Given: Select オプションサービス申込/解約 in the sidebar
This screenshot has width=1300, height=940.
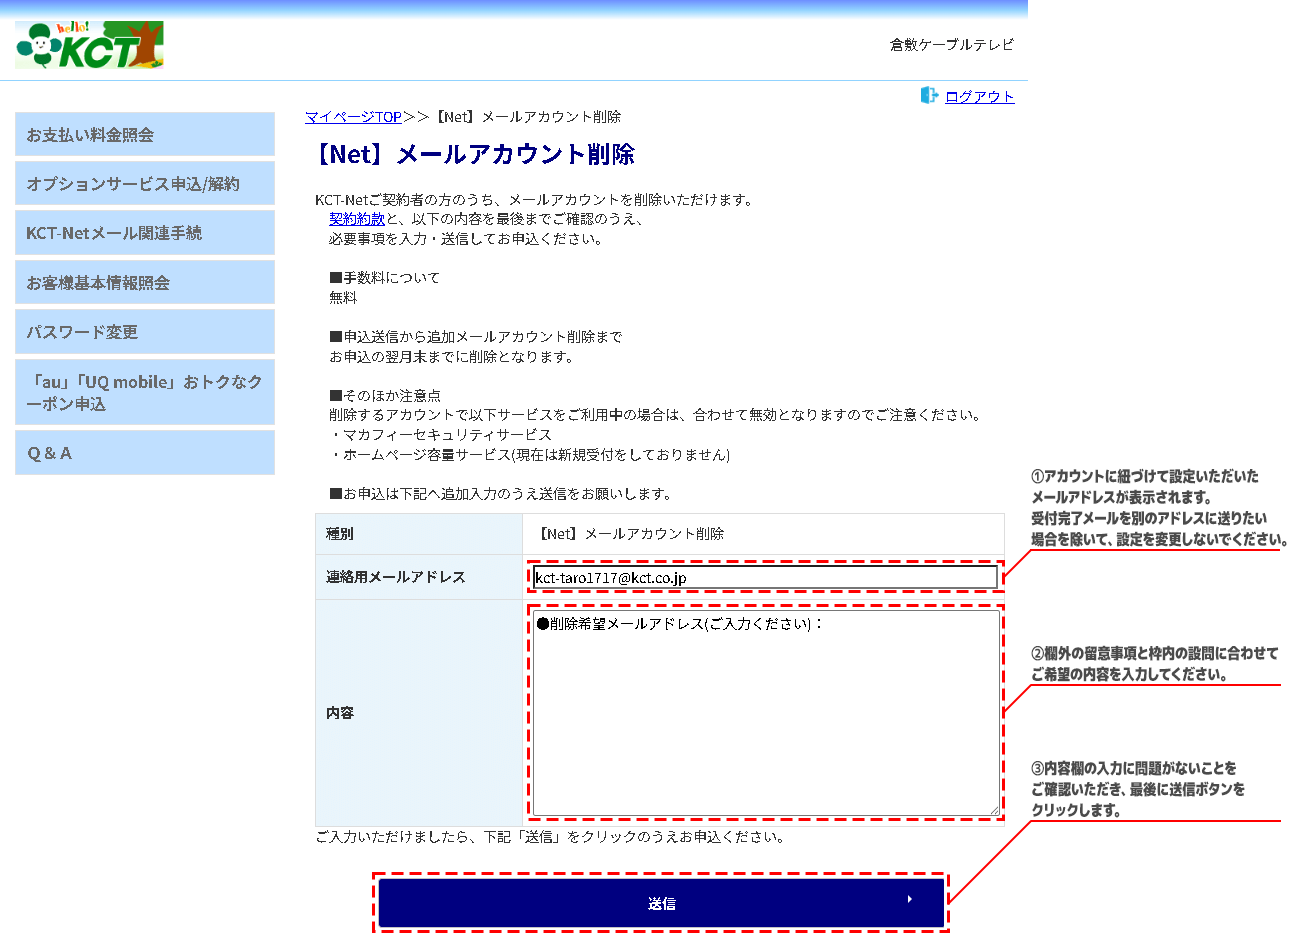Looking at the screenshot, I should (145, 184).
